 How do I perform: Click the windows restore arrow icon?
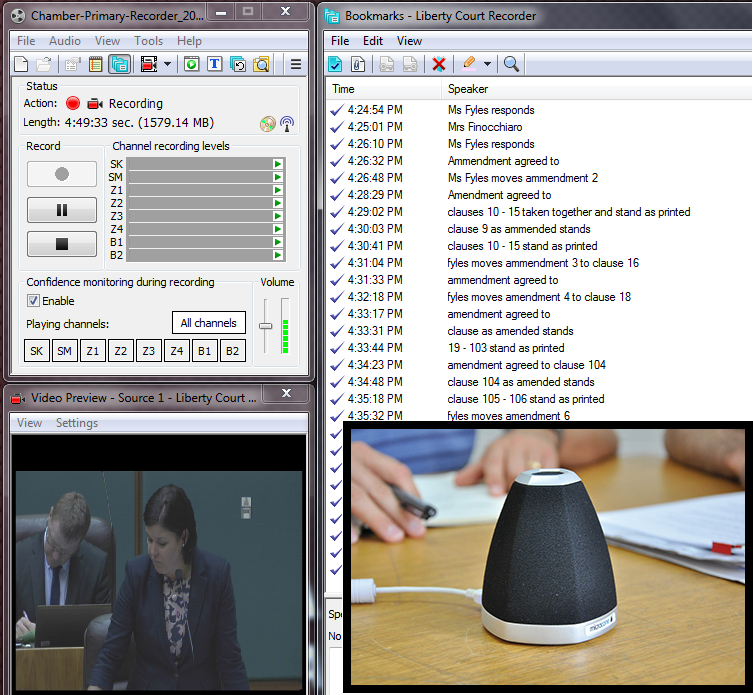tap(238, 64)
